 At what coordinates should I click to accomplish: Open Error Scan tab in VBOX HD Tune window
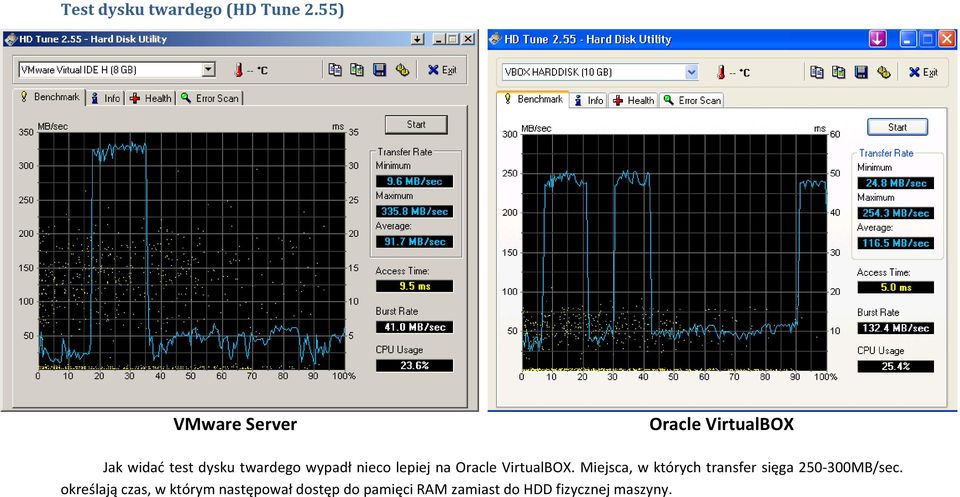[692, 100]
